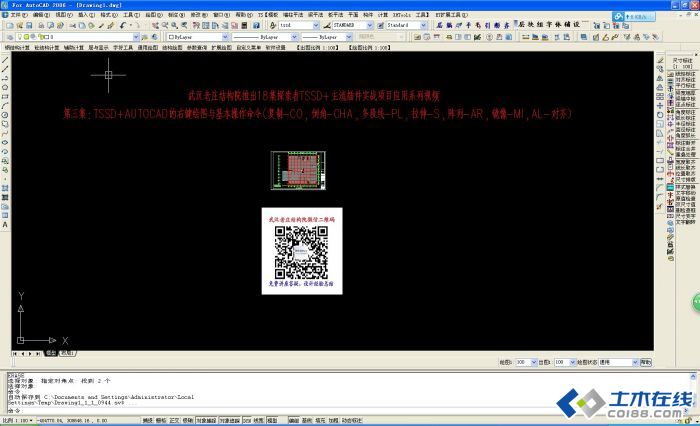Viewport: 700px width, 426px height.
Task: Open the 插入 Insert menu
Action: pos(86,15)
